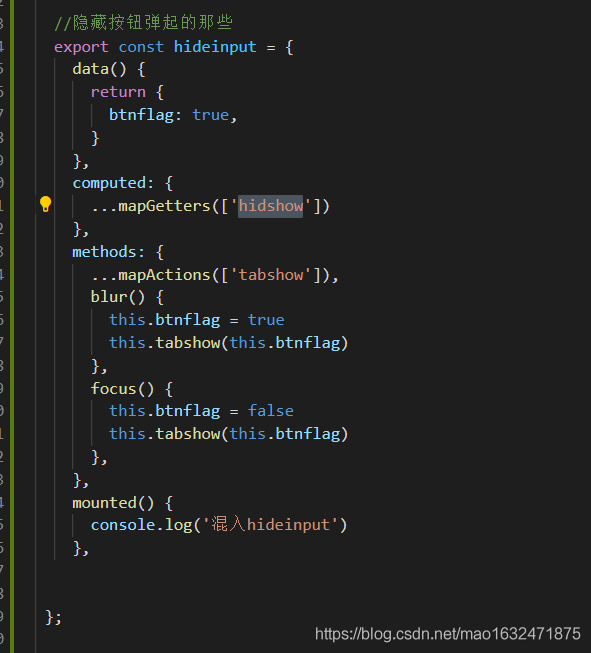Click the 'computed:' property name
This screenshot has height=653, width=591.
pos(113,184)
